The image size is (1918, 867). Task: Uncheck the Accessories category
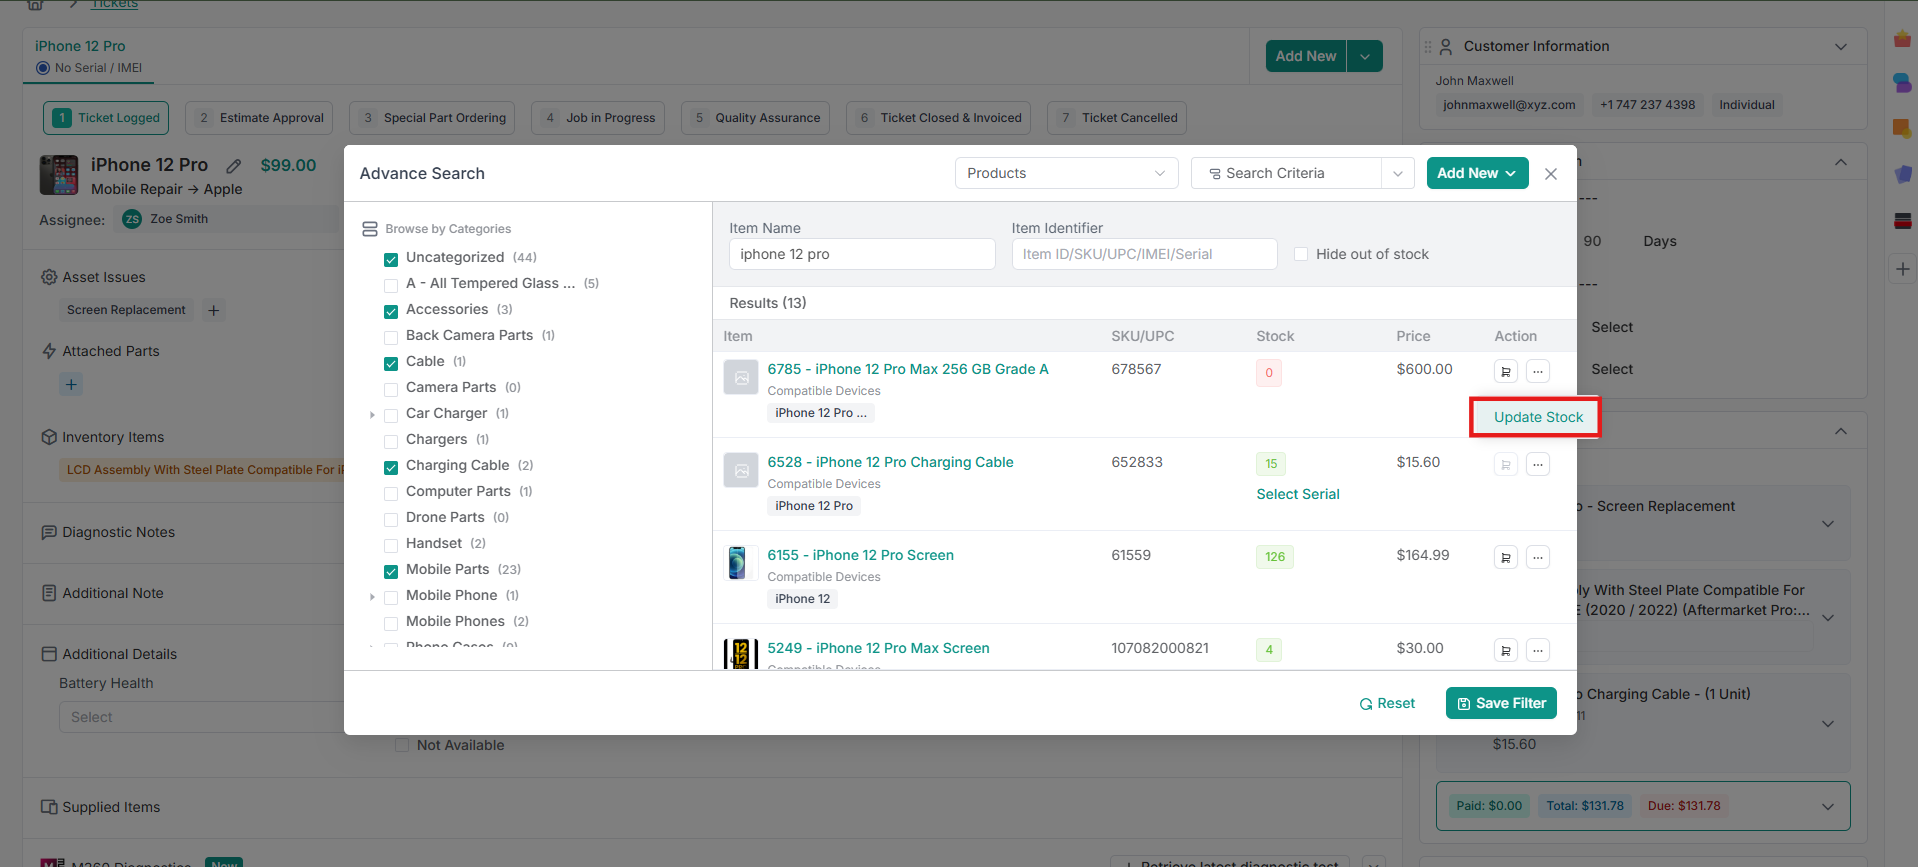391,311
